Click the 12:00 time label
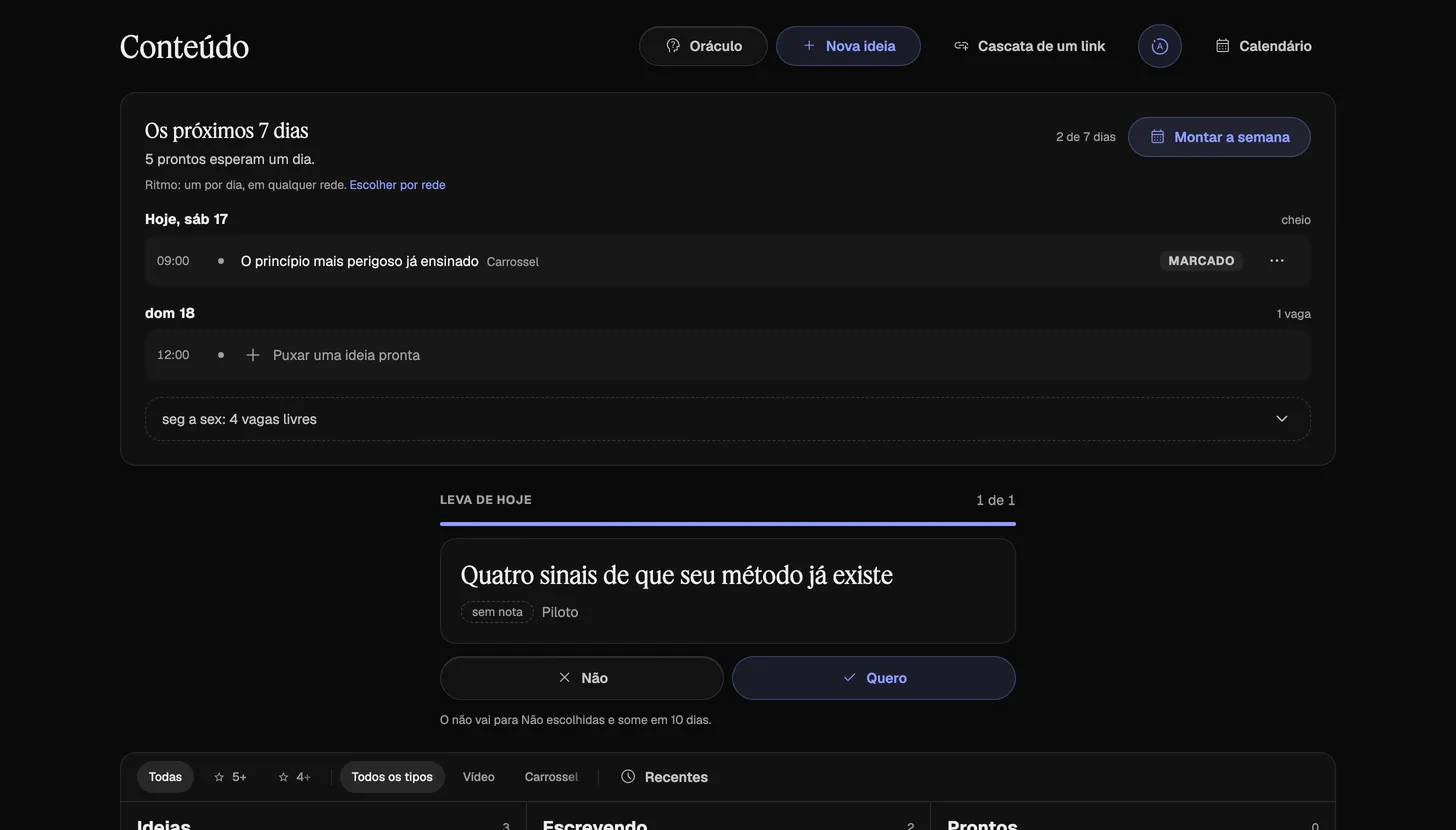Viewport: 1456px width, 830px height. click(x=173, y=355)
